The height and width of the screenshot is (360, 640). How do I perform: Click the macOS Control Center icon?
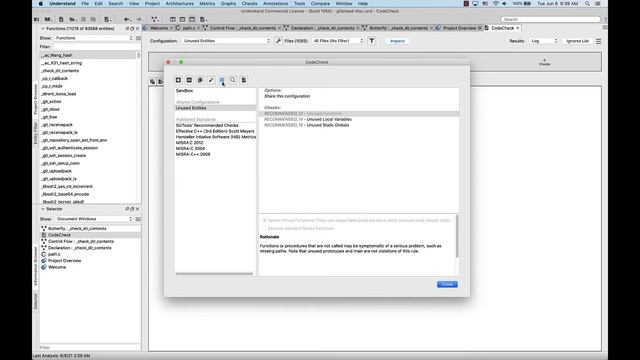click(x=598, y=4)
